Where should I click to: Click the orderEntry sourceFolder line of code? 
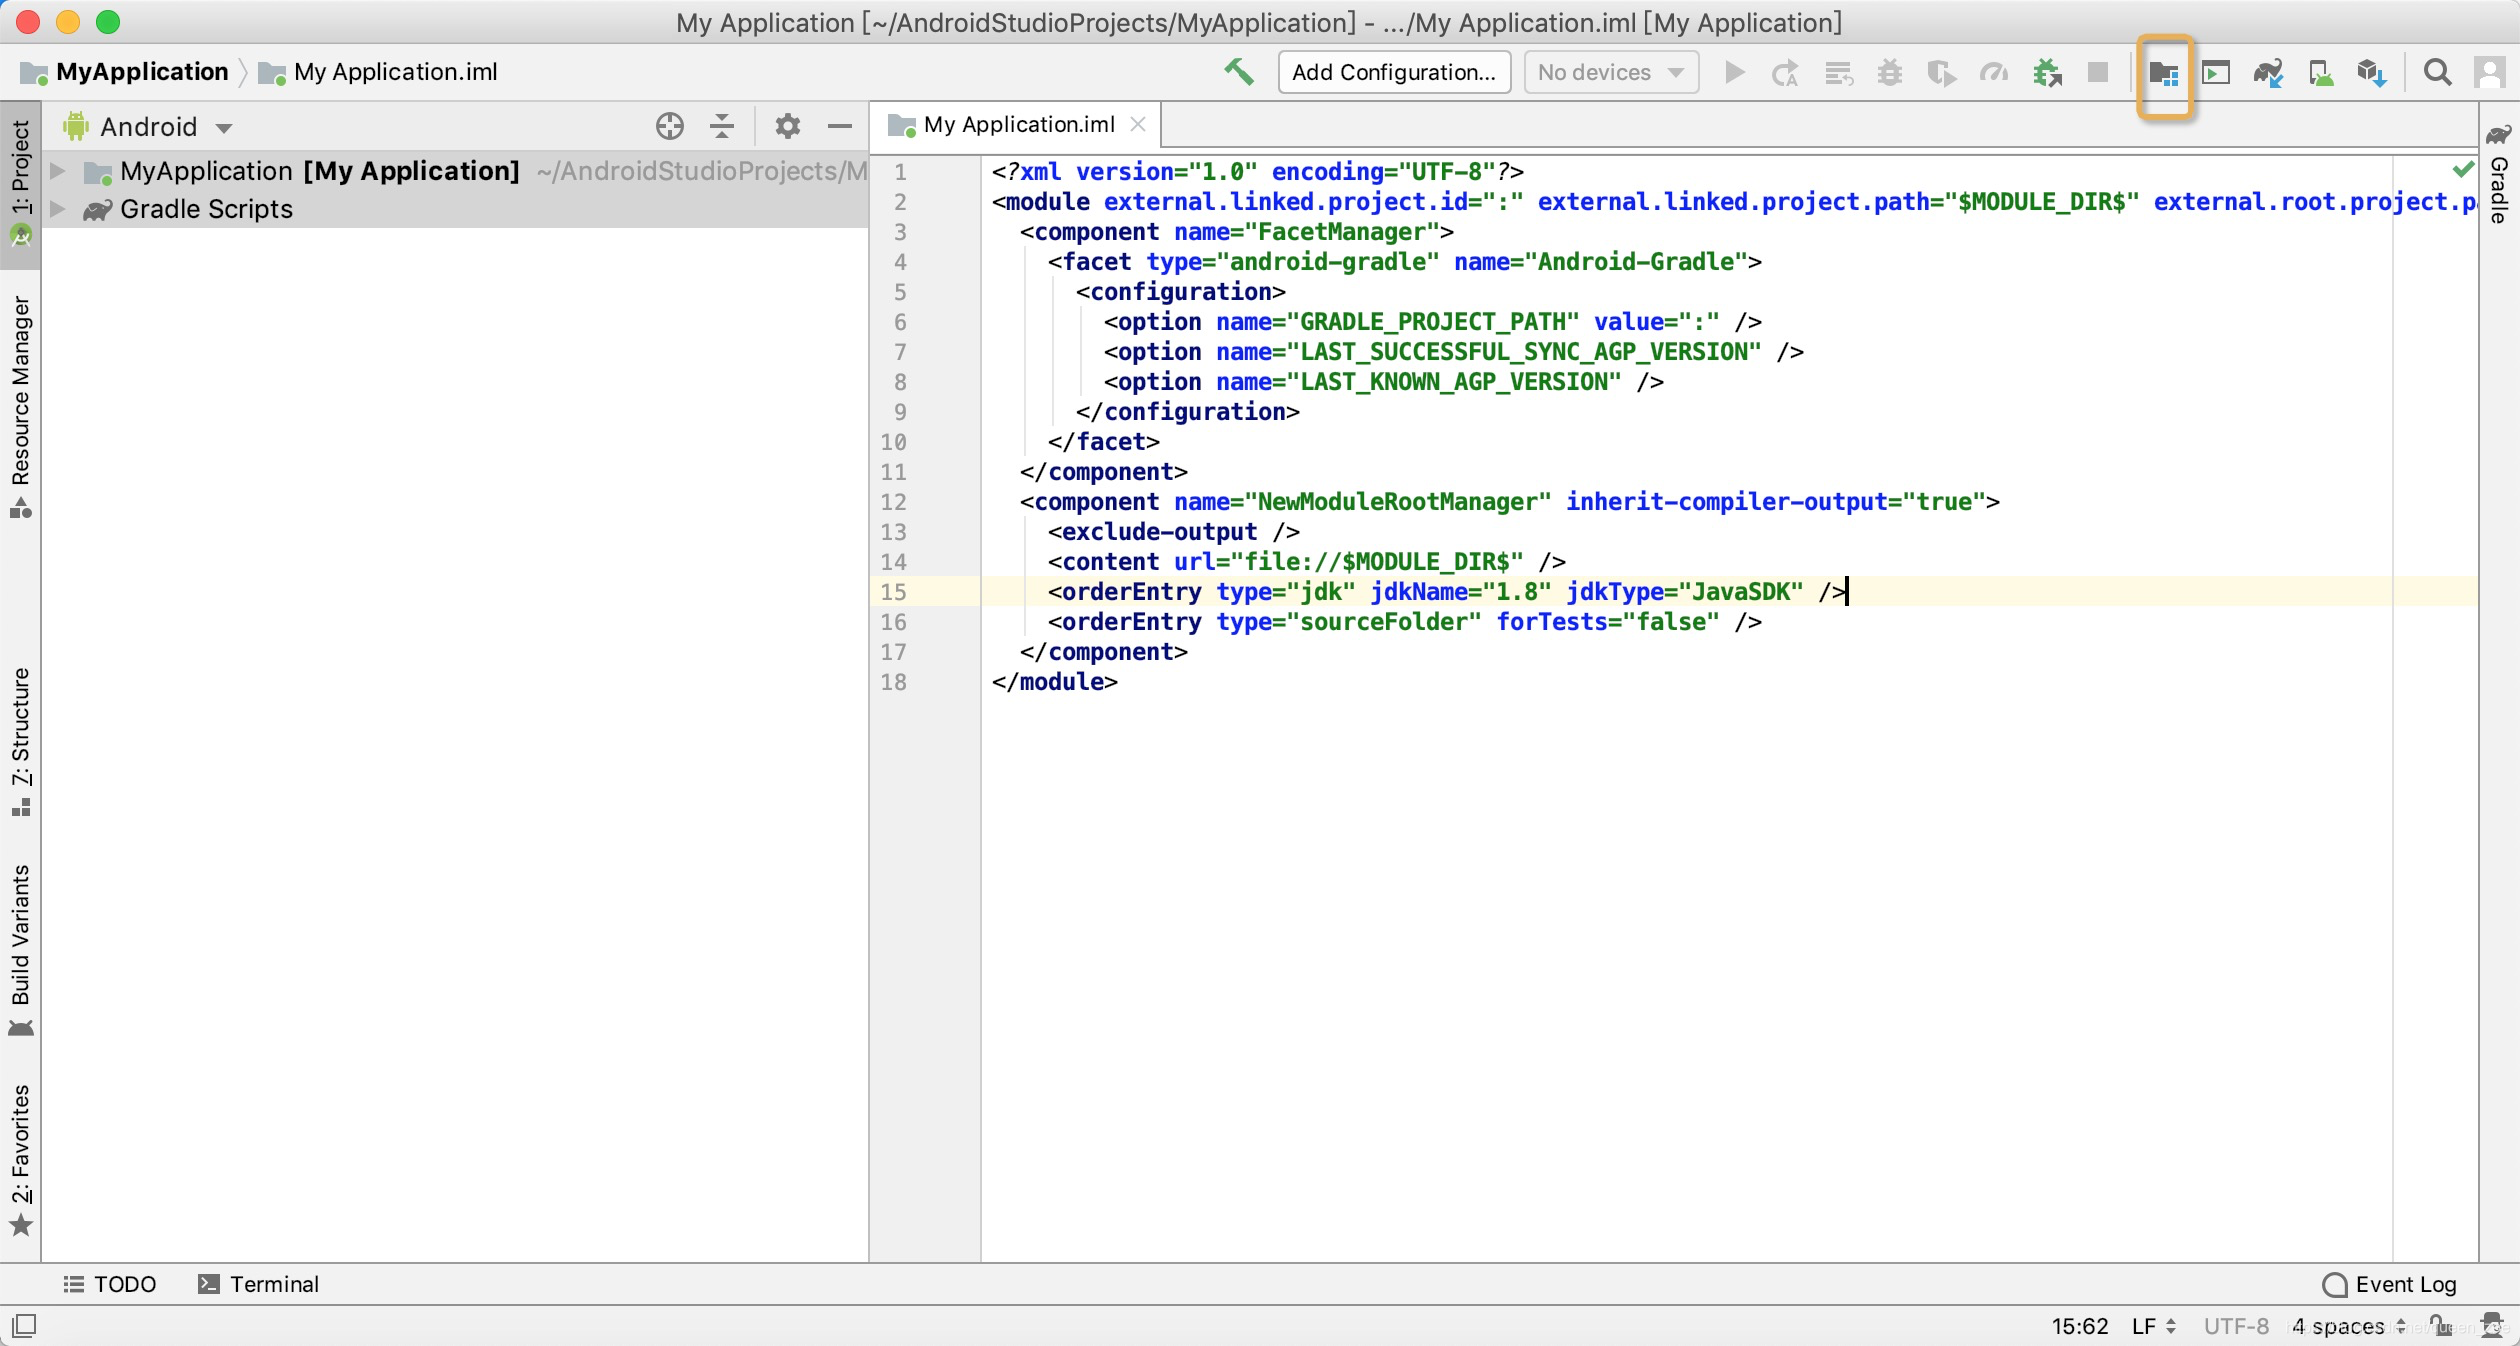click(x=1405, y=622)
